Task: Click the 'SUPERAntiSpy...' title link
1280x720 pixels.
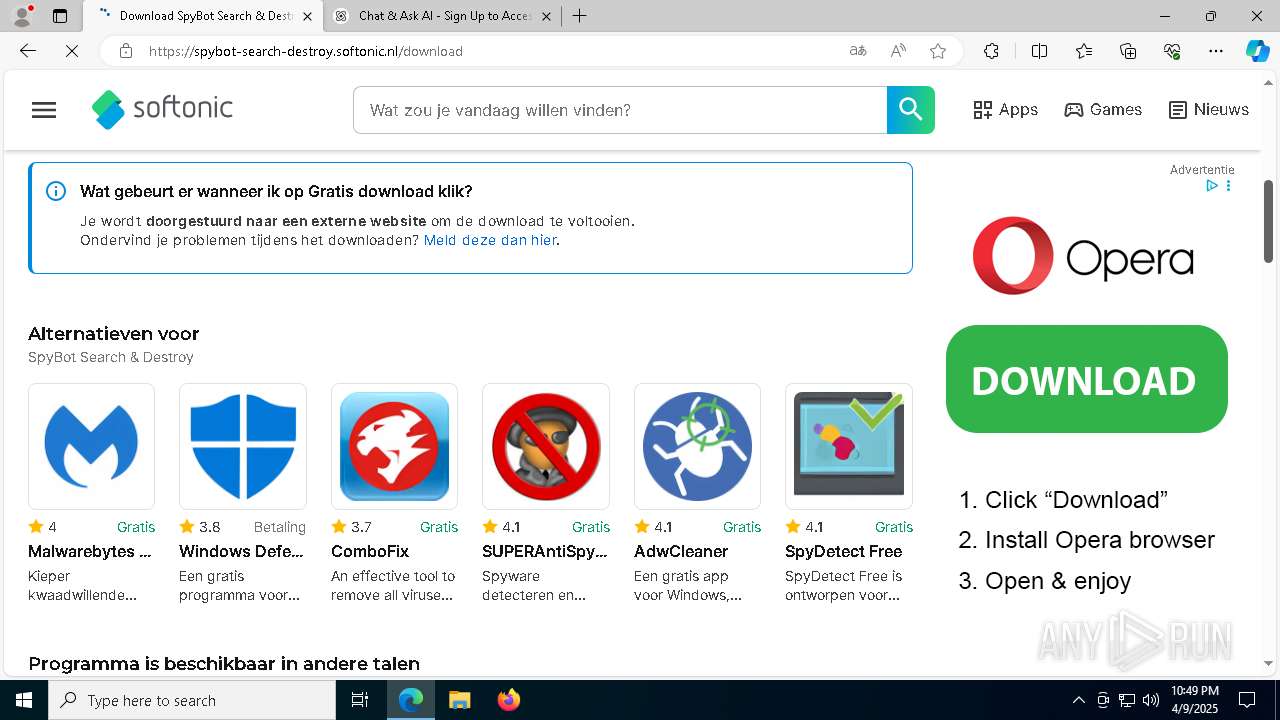Action: tap(545, 551)
